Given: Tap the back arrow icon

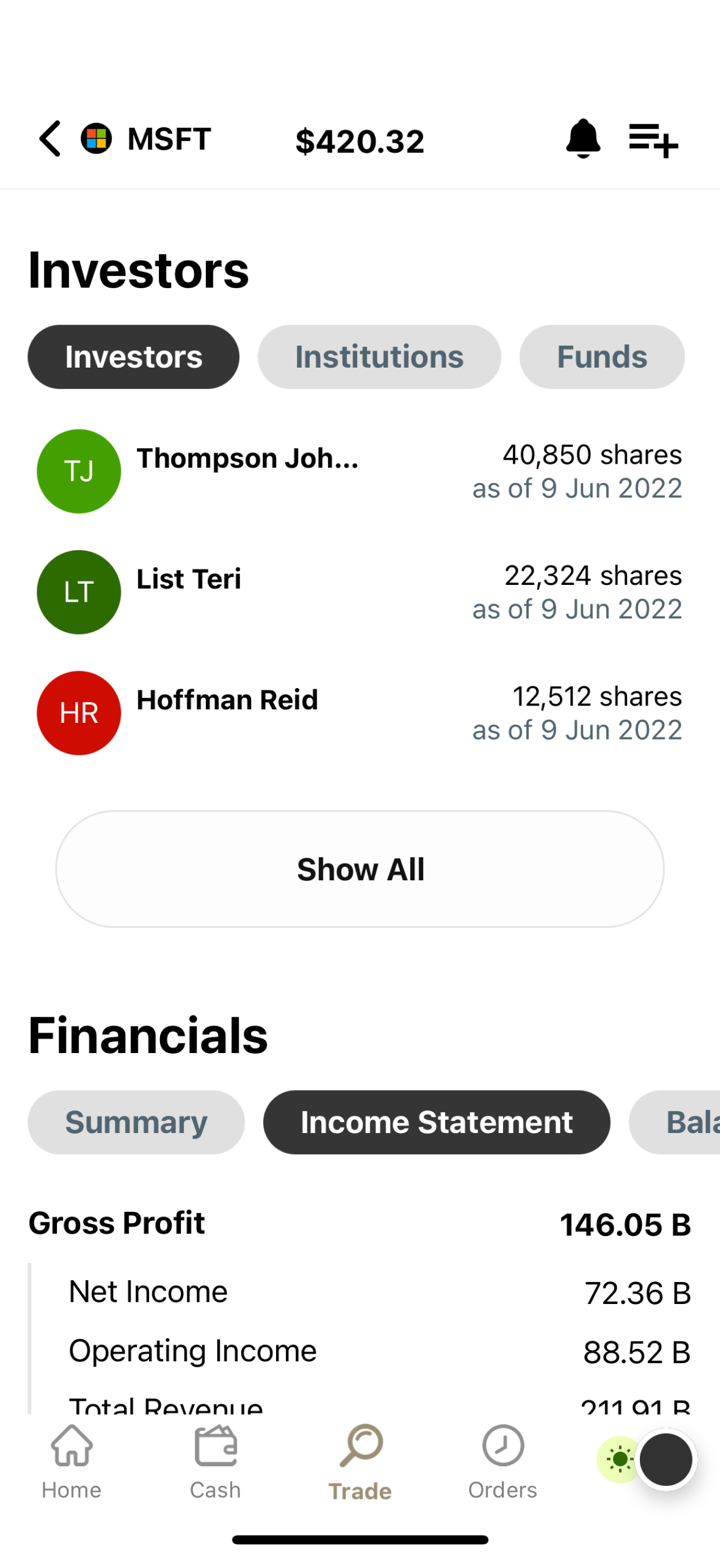Looking at the screenshot, I should (x=49, y=139).
